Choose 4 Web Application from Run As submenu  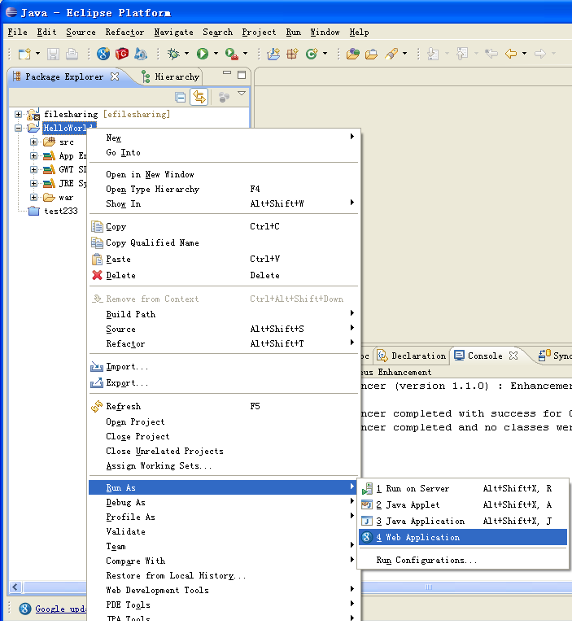(x=463, y=537)
